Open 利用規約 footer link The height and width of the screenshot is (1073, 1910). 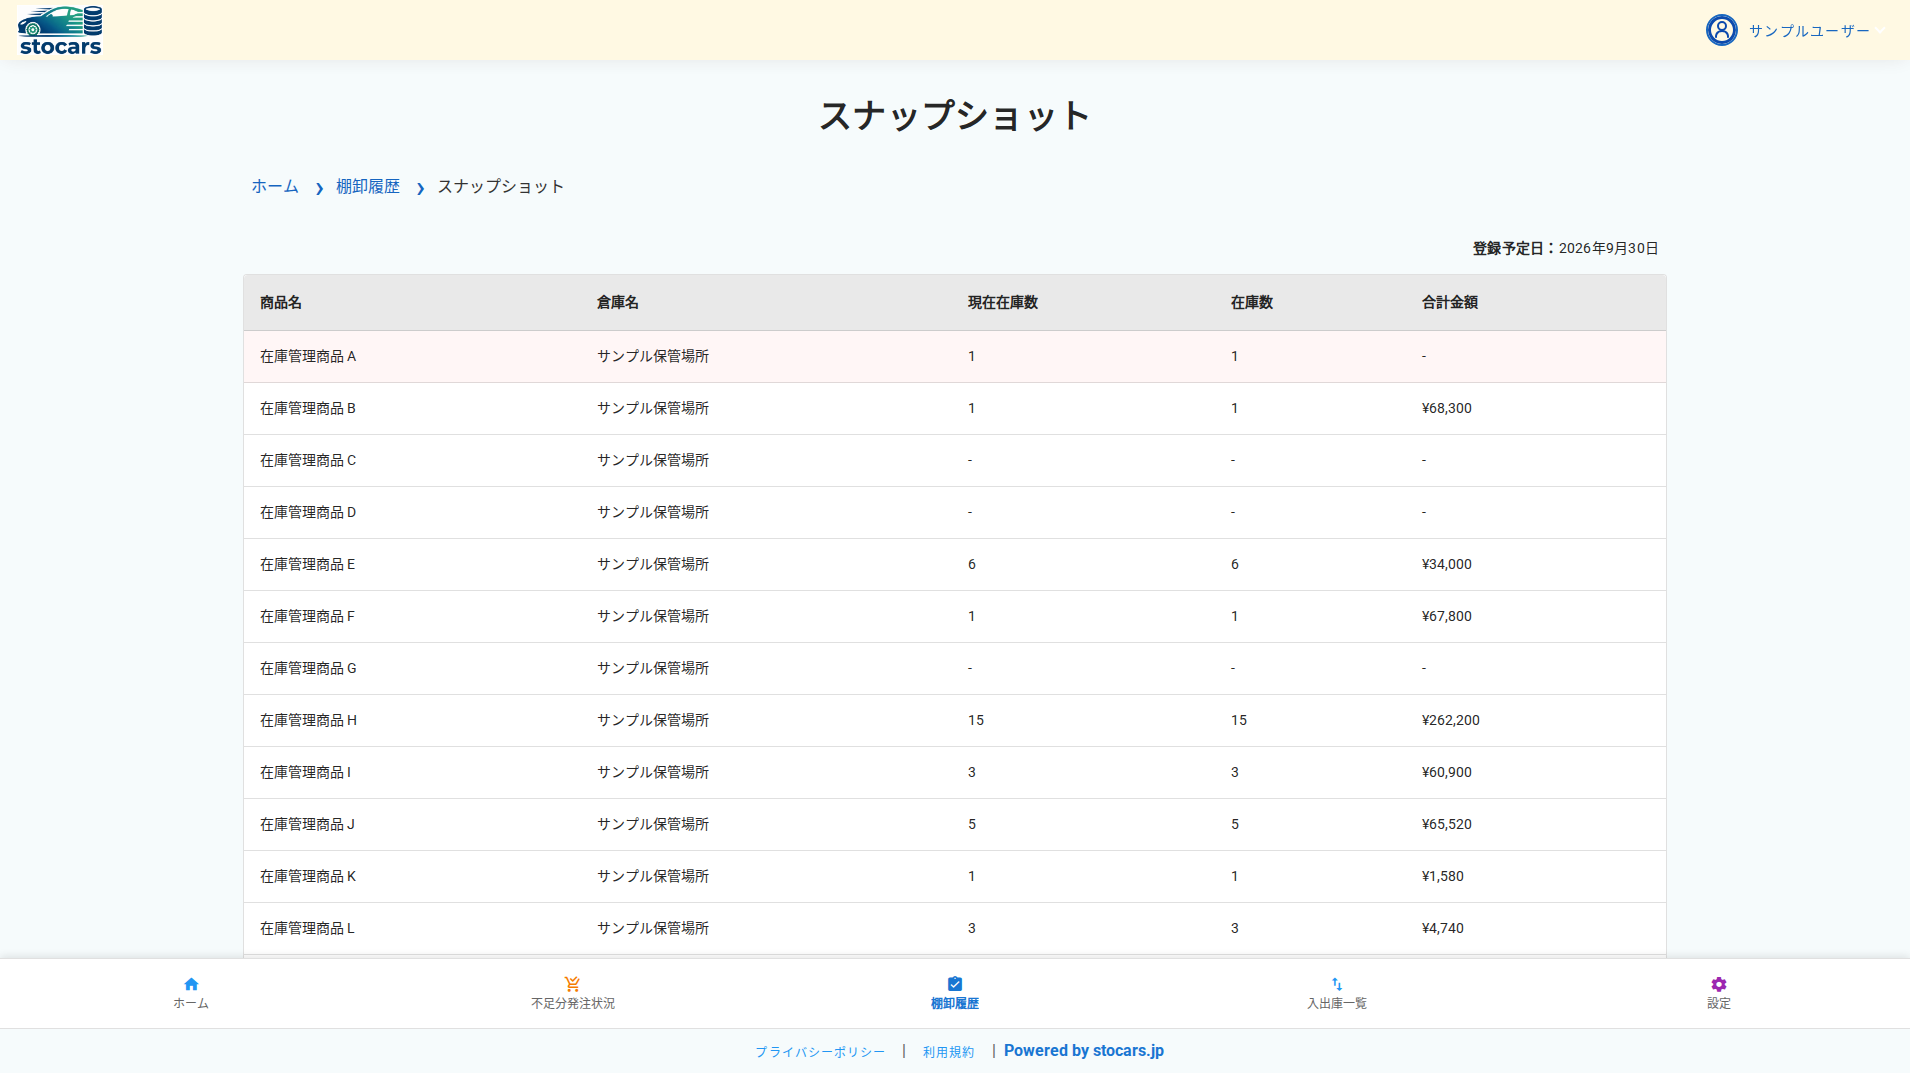[948, 1052]
